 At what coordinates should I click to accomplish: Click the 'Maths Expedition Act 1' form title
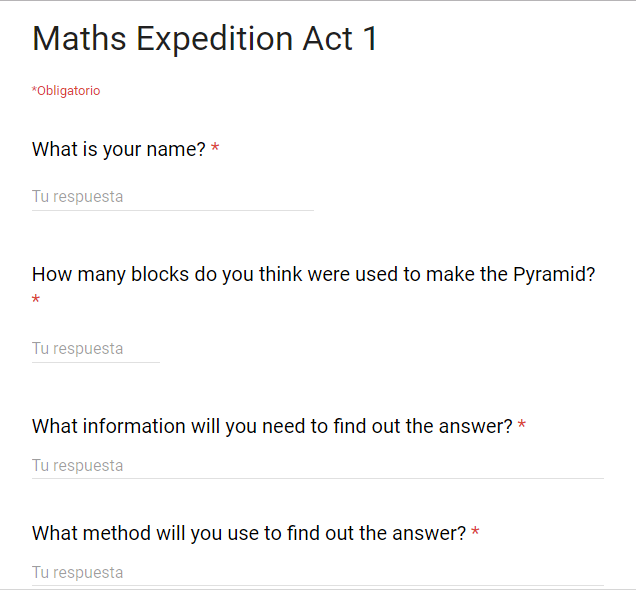[205, 39]
